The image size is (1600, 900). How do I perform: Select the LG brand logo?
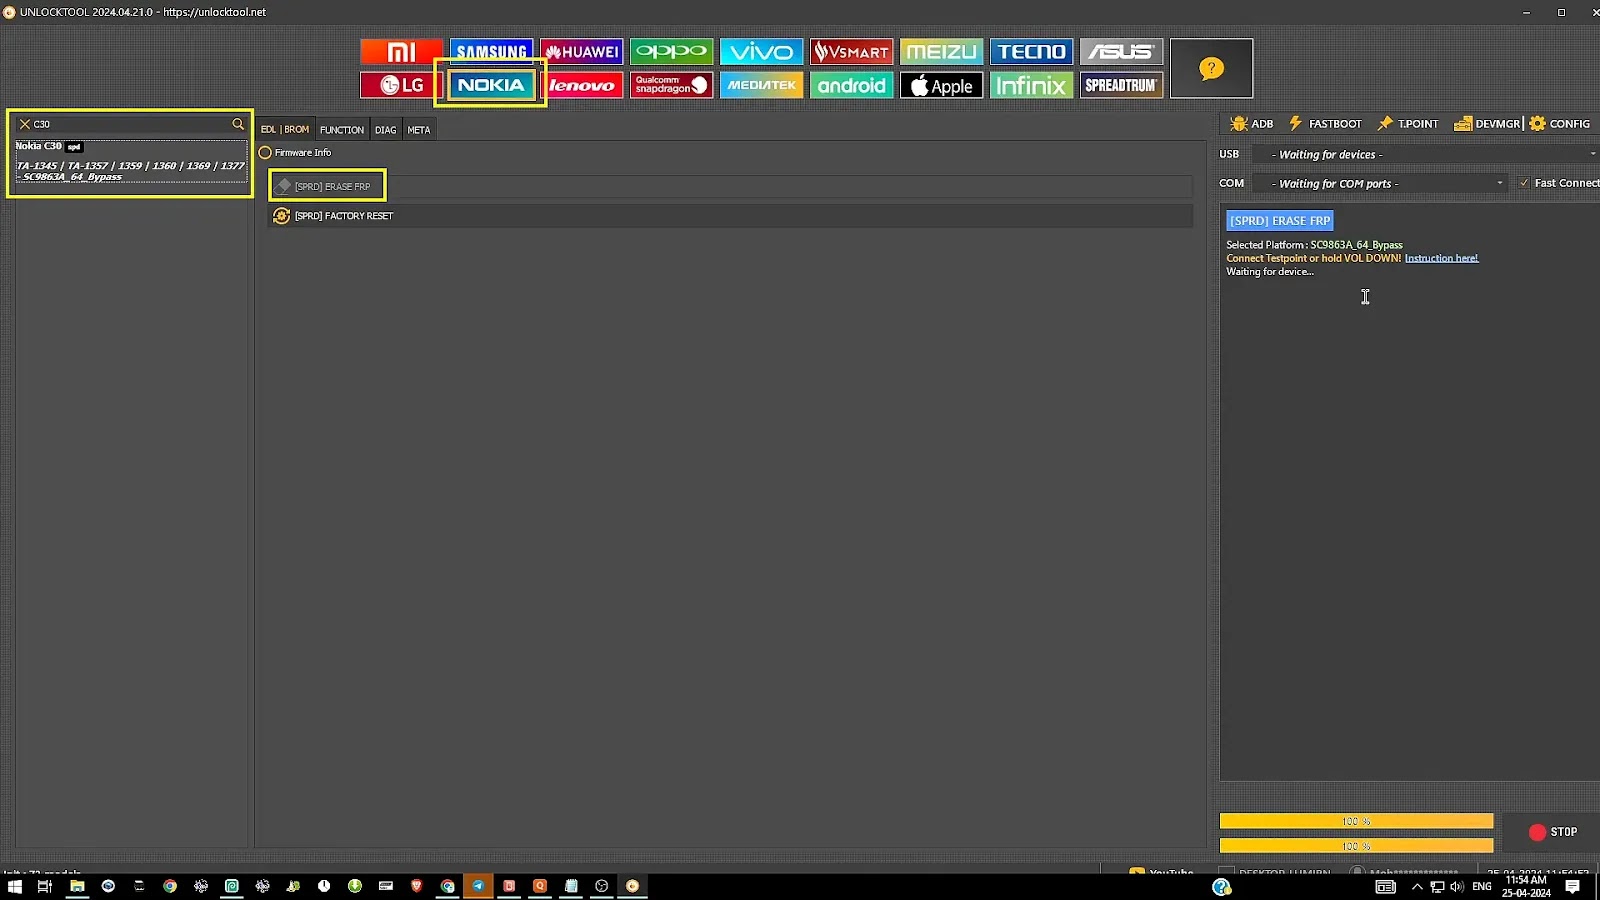401,85
